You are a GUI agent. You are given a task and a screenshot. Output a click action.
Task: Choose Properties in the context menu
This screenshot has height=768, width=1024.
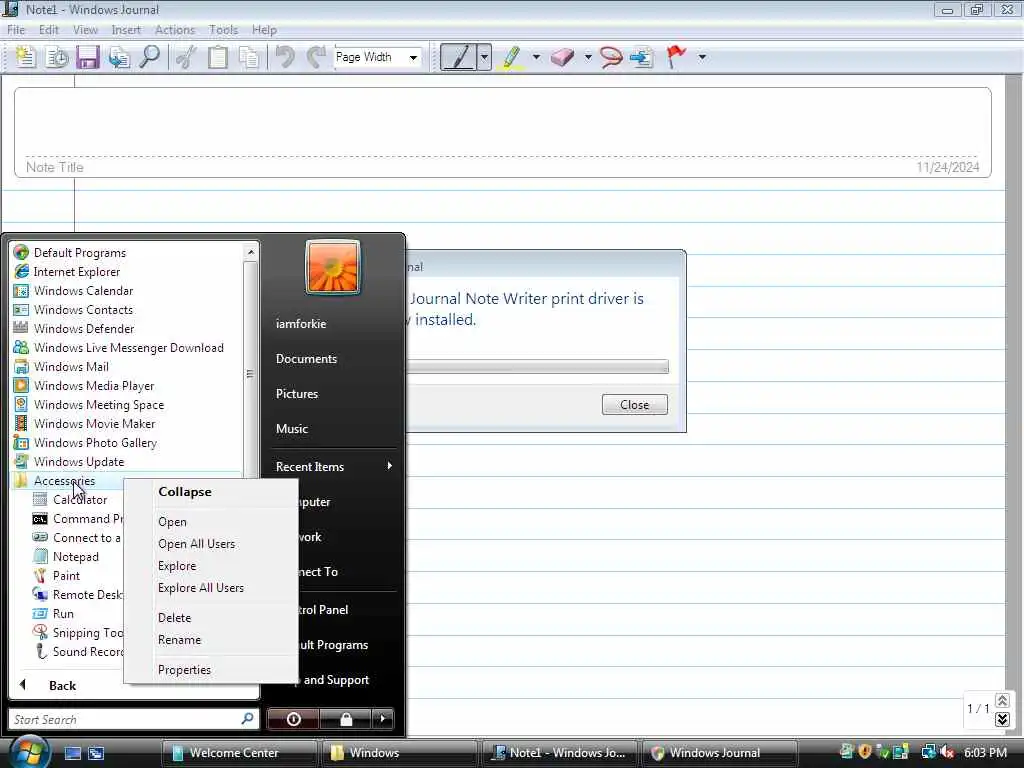(x=184, y=670)
